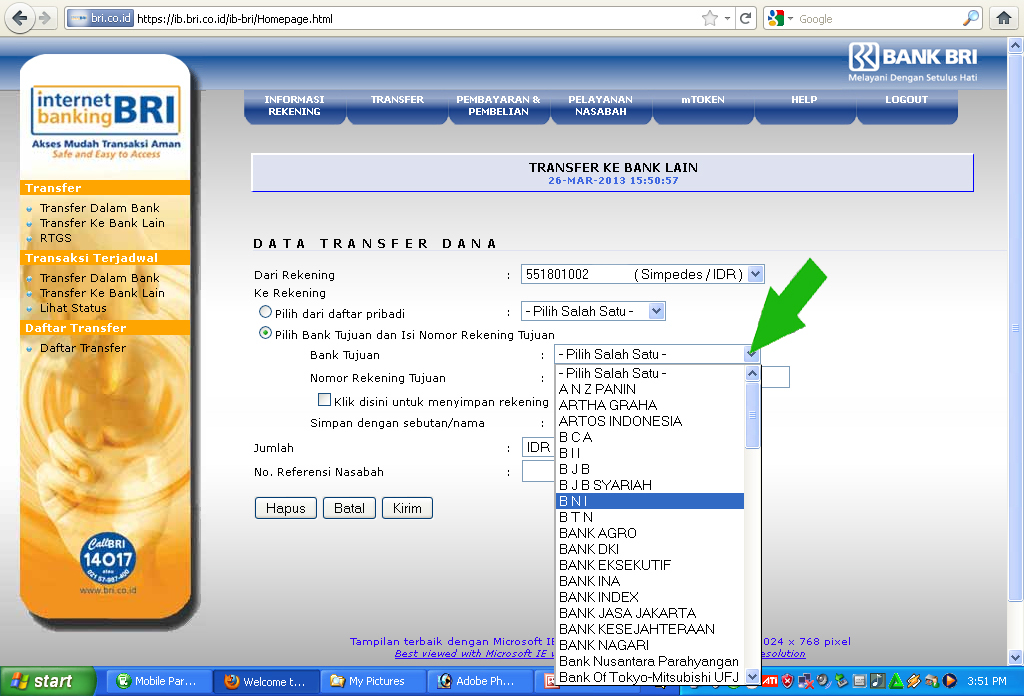Open the 'Dari Rekening' account dropdown
Image resolution: width=1024 pixels, height=696 pixels.
pos(757,273)
